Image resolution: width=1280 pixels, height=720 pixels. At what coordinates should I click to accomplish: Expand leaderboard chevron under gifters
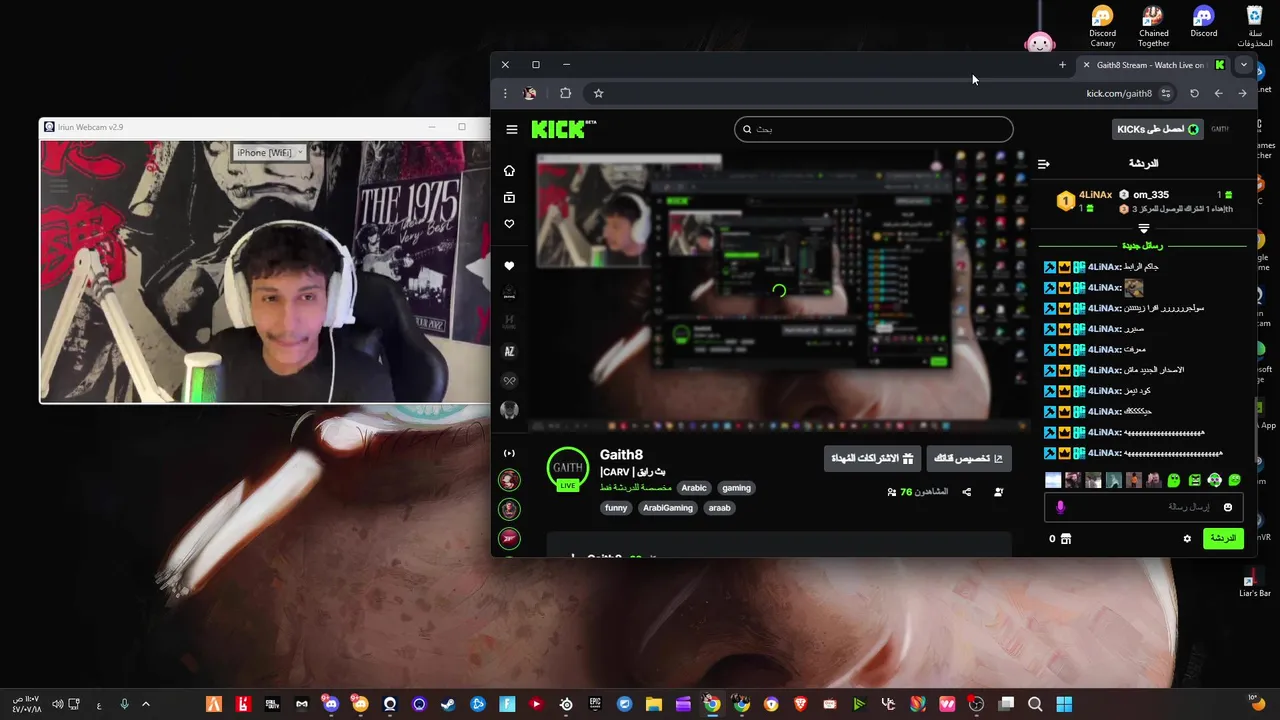tap(1144, 229)
